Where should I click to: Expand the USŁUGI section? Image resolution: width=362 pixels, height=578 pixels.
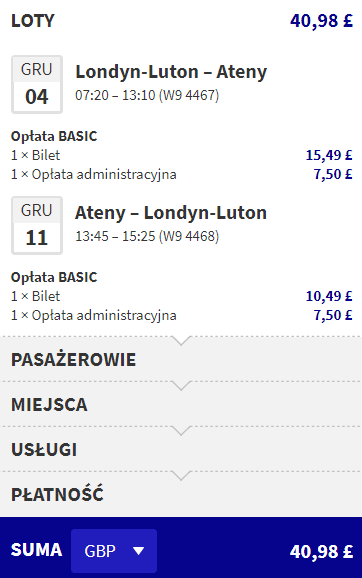181,449
